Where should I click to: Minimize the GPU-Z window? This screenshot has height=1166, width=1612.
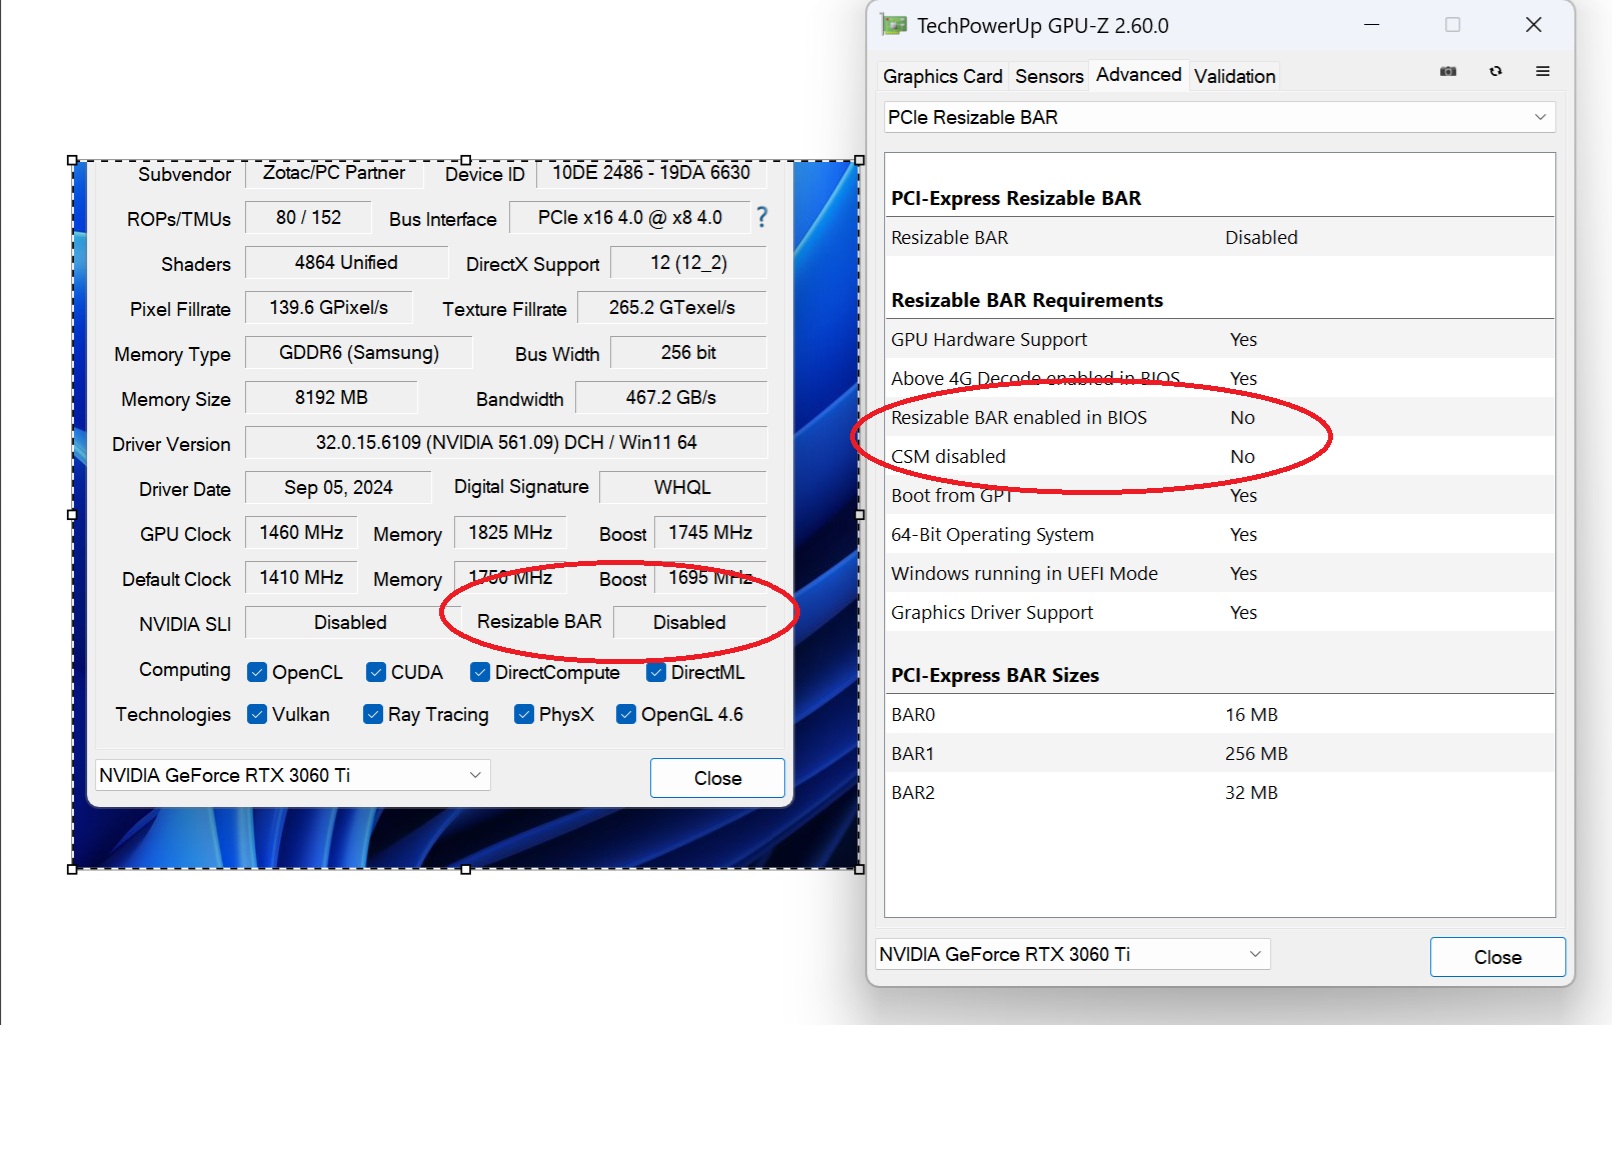(x=1372, y=24)
